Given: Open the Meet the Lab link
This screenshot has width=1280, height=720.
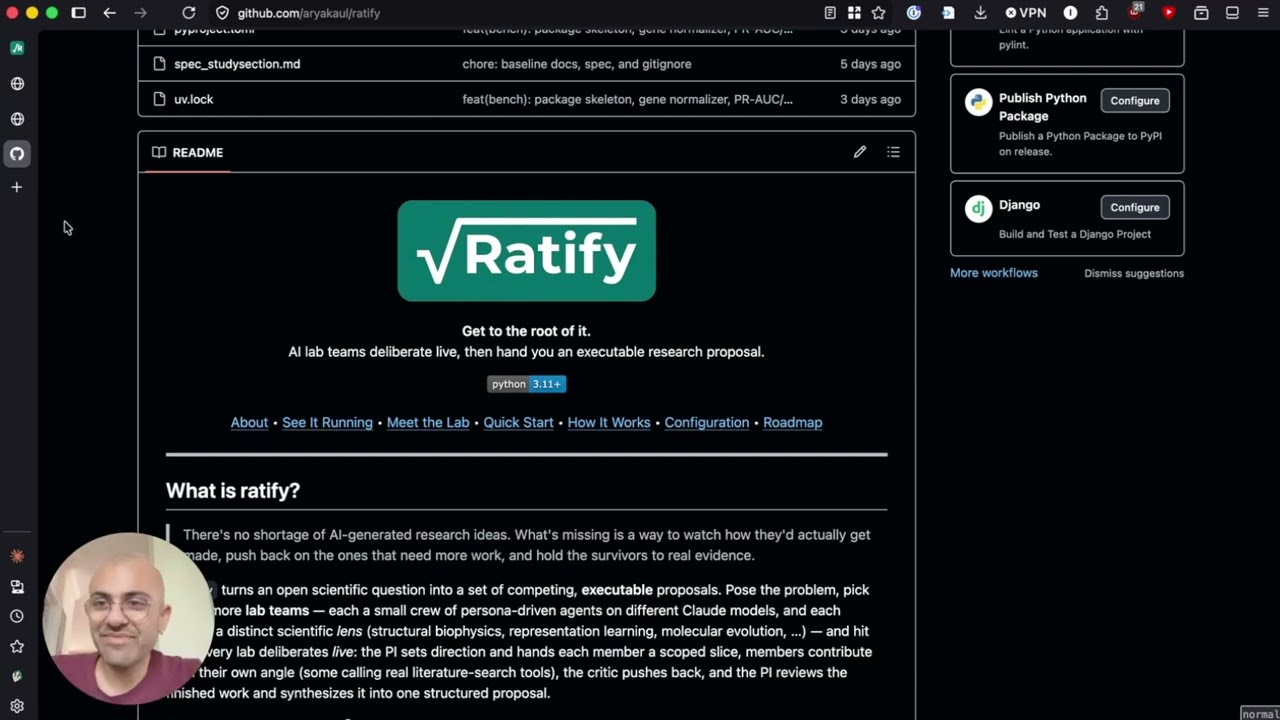Looking at the screenshot, I should pyautogui.click(x=428, y=422).
